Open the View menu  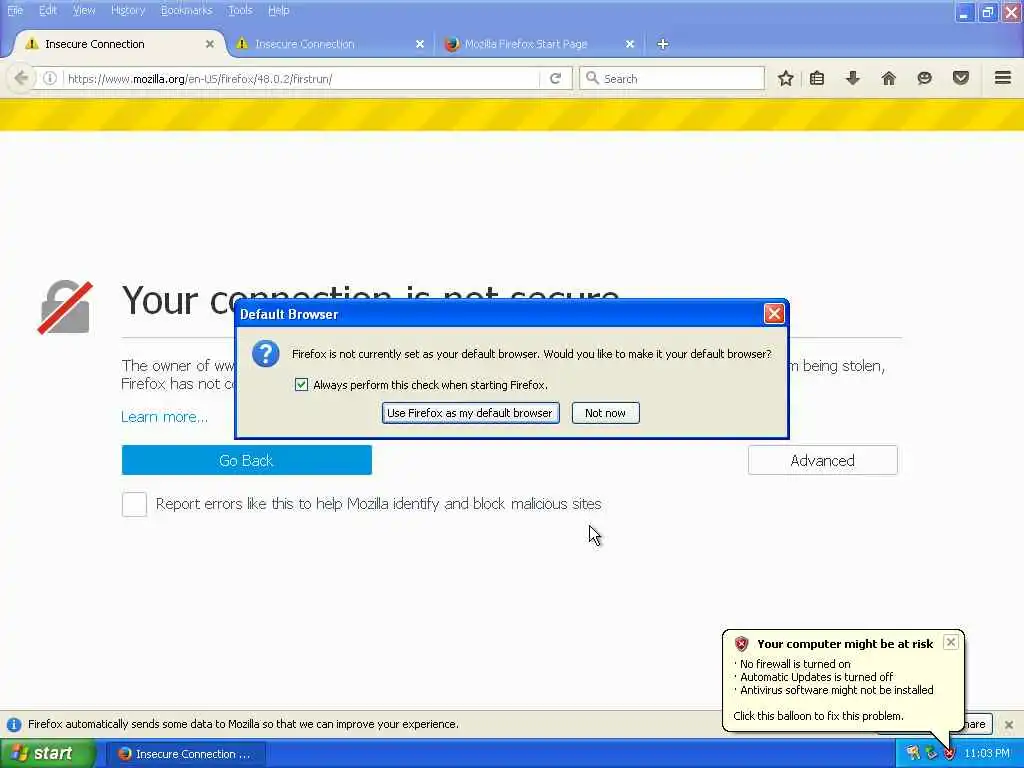84,10
